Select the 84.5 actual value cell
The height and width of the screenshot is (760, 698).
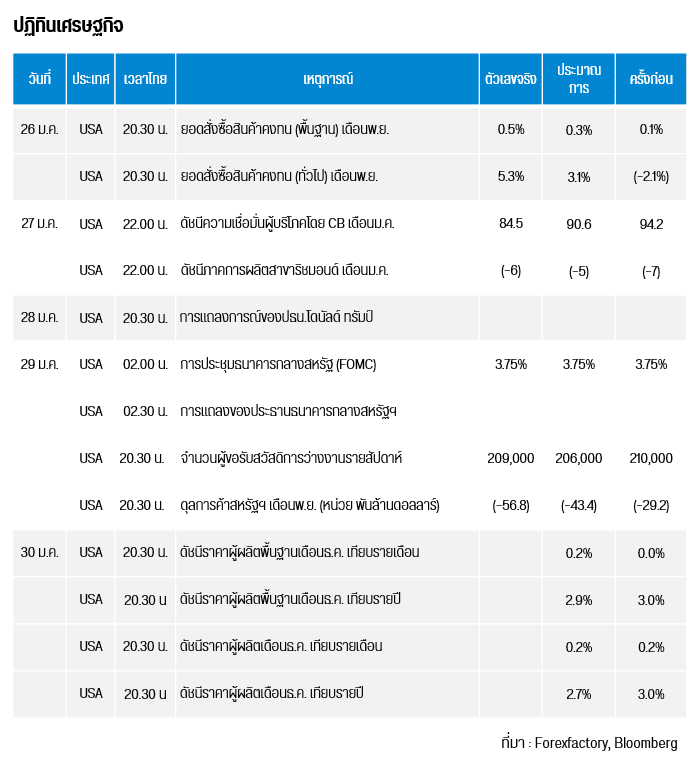[510, 223]
